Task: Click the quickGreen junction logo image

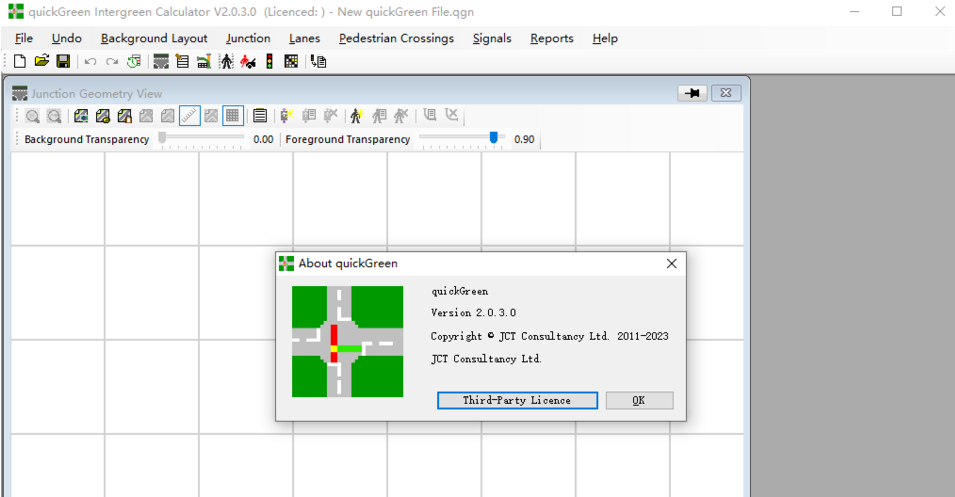Action: [347, 342]
